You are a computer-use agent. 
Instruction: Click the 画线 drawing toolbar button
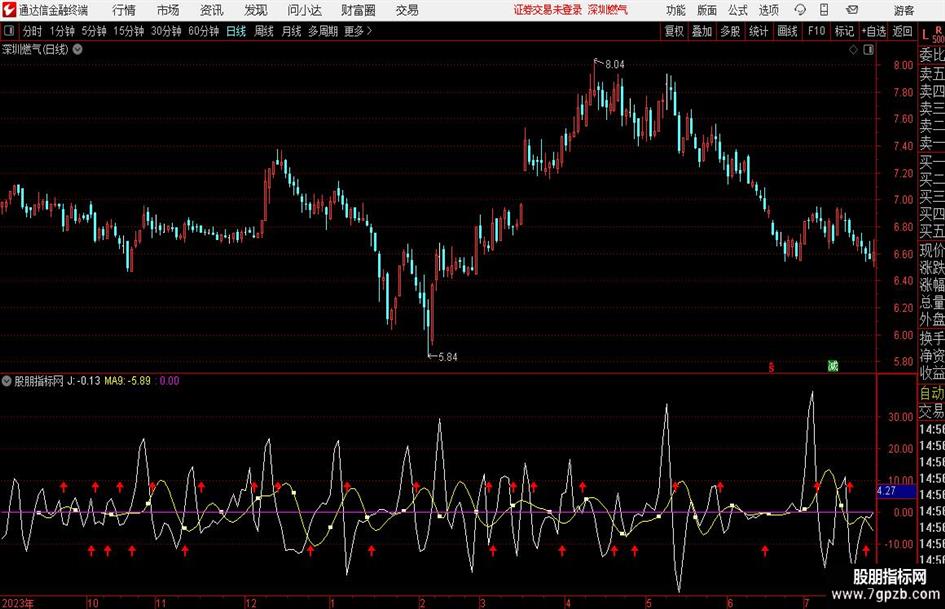coord(787,31)
